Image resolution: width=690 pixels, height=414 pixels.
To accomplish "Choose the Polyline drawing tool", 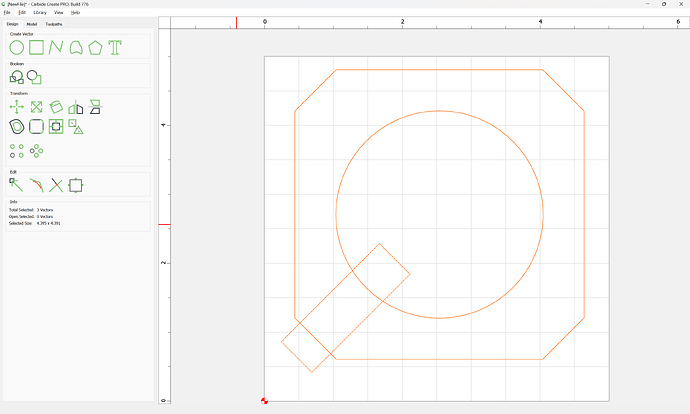I will coord(56,48).
